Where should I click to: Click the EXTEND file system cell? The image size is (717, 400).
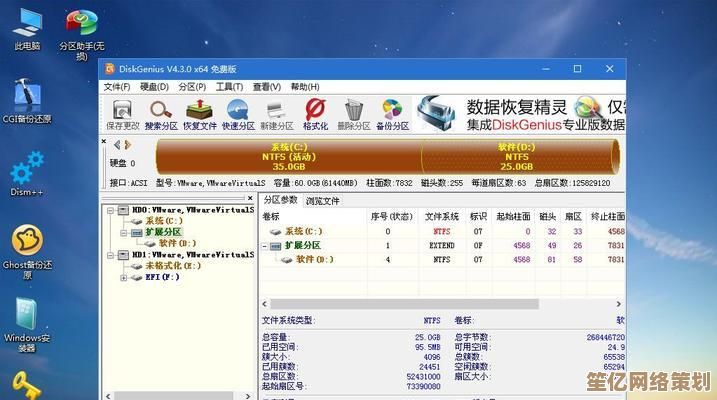(442, 246)
